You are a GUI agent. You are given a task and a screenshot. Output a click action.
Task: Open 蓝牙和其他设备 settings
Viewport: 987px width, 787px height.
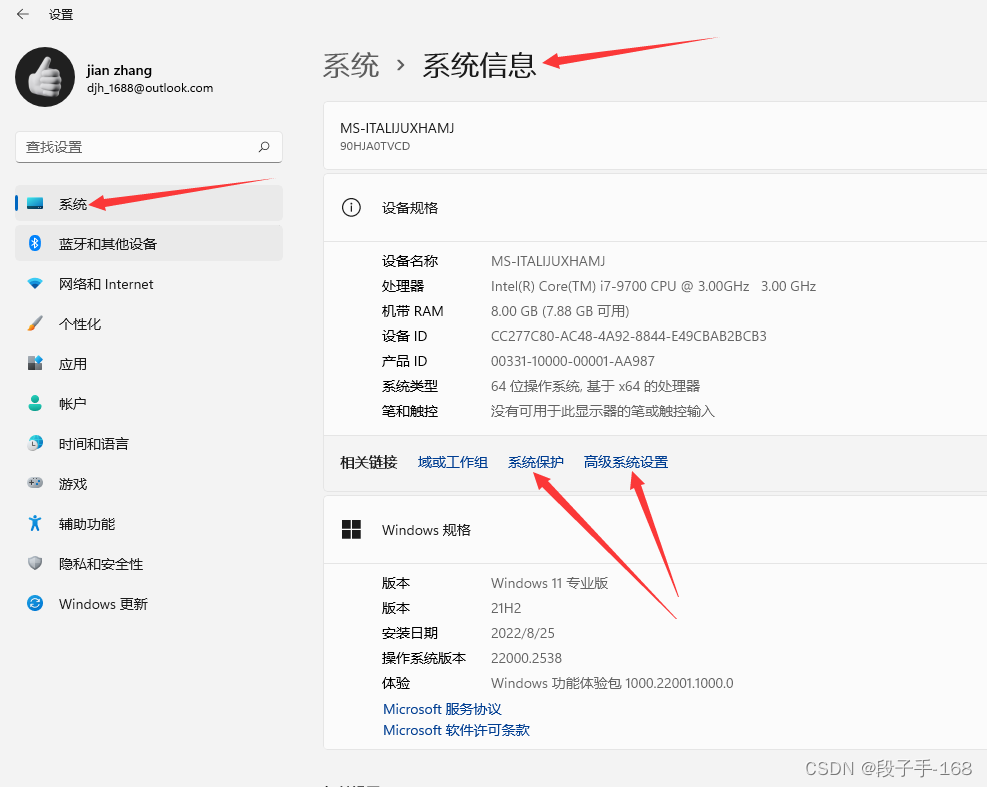tap(149, 243)
